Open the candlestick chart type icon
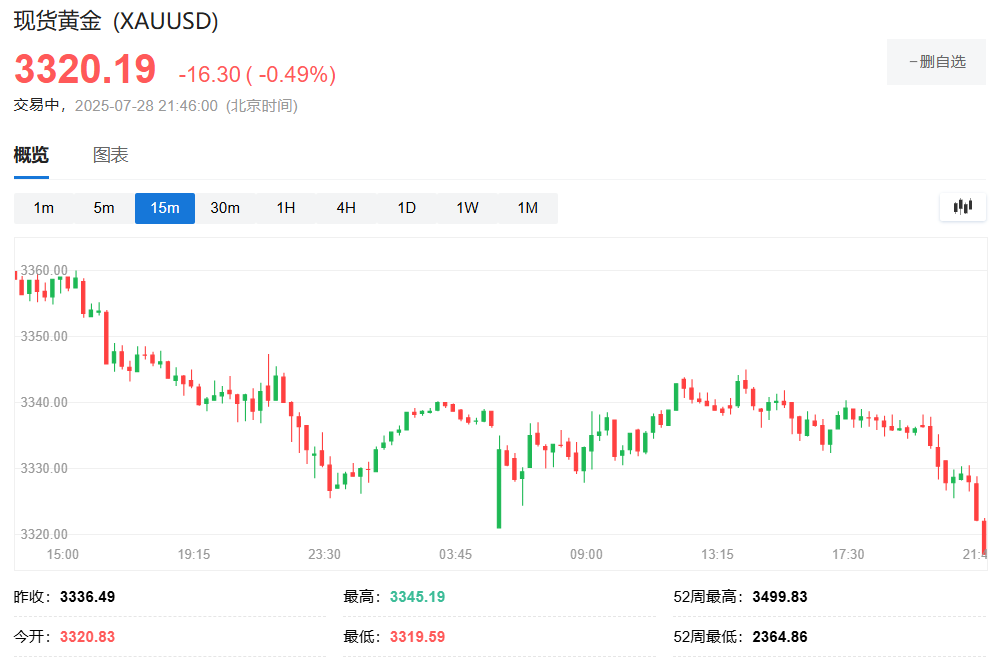 click(963, 207)
